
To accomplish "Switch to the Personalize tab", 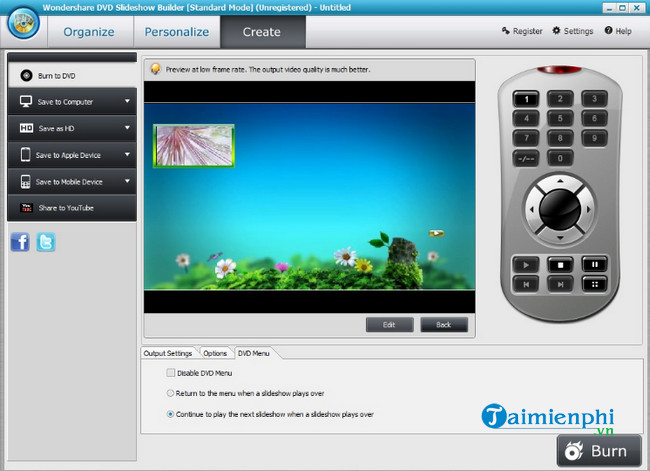I will click(177, 32).
